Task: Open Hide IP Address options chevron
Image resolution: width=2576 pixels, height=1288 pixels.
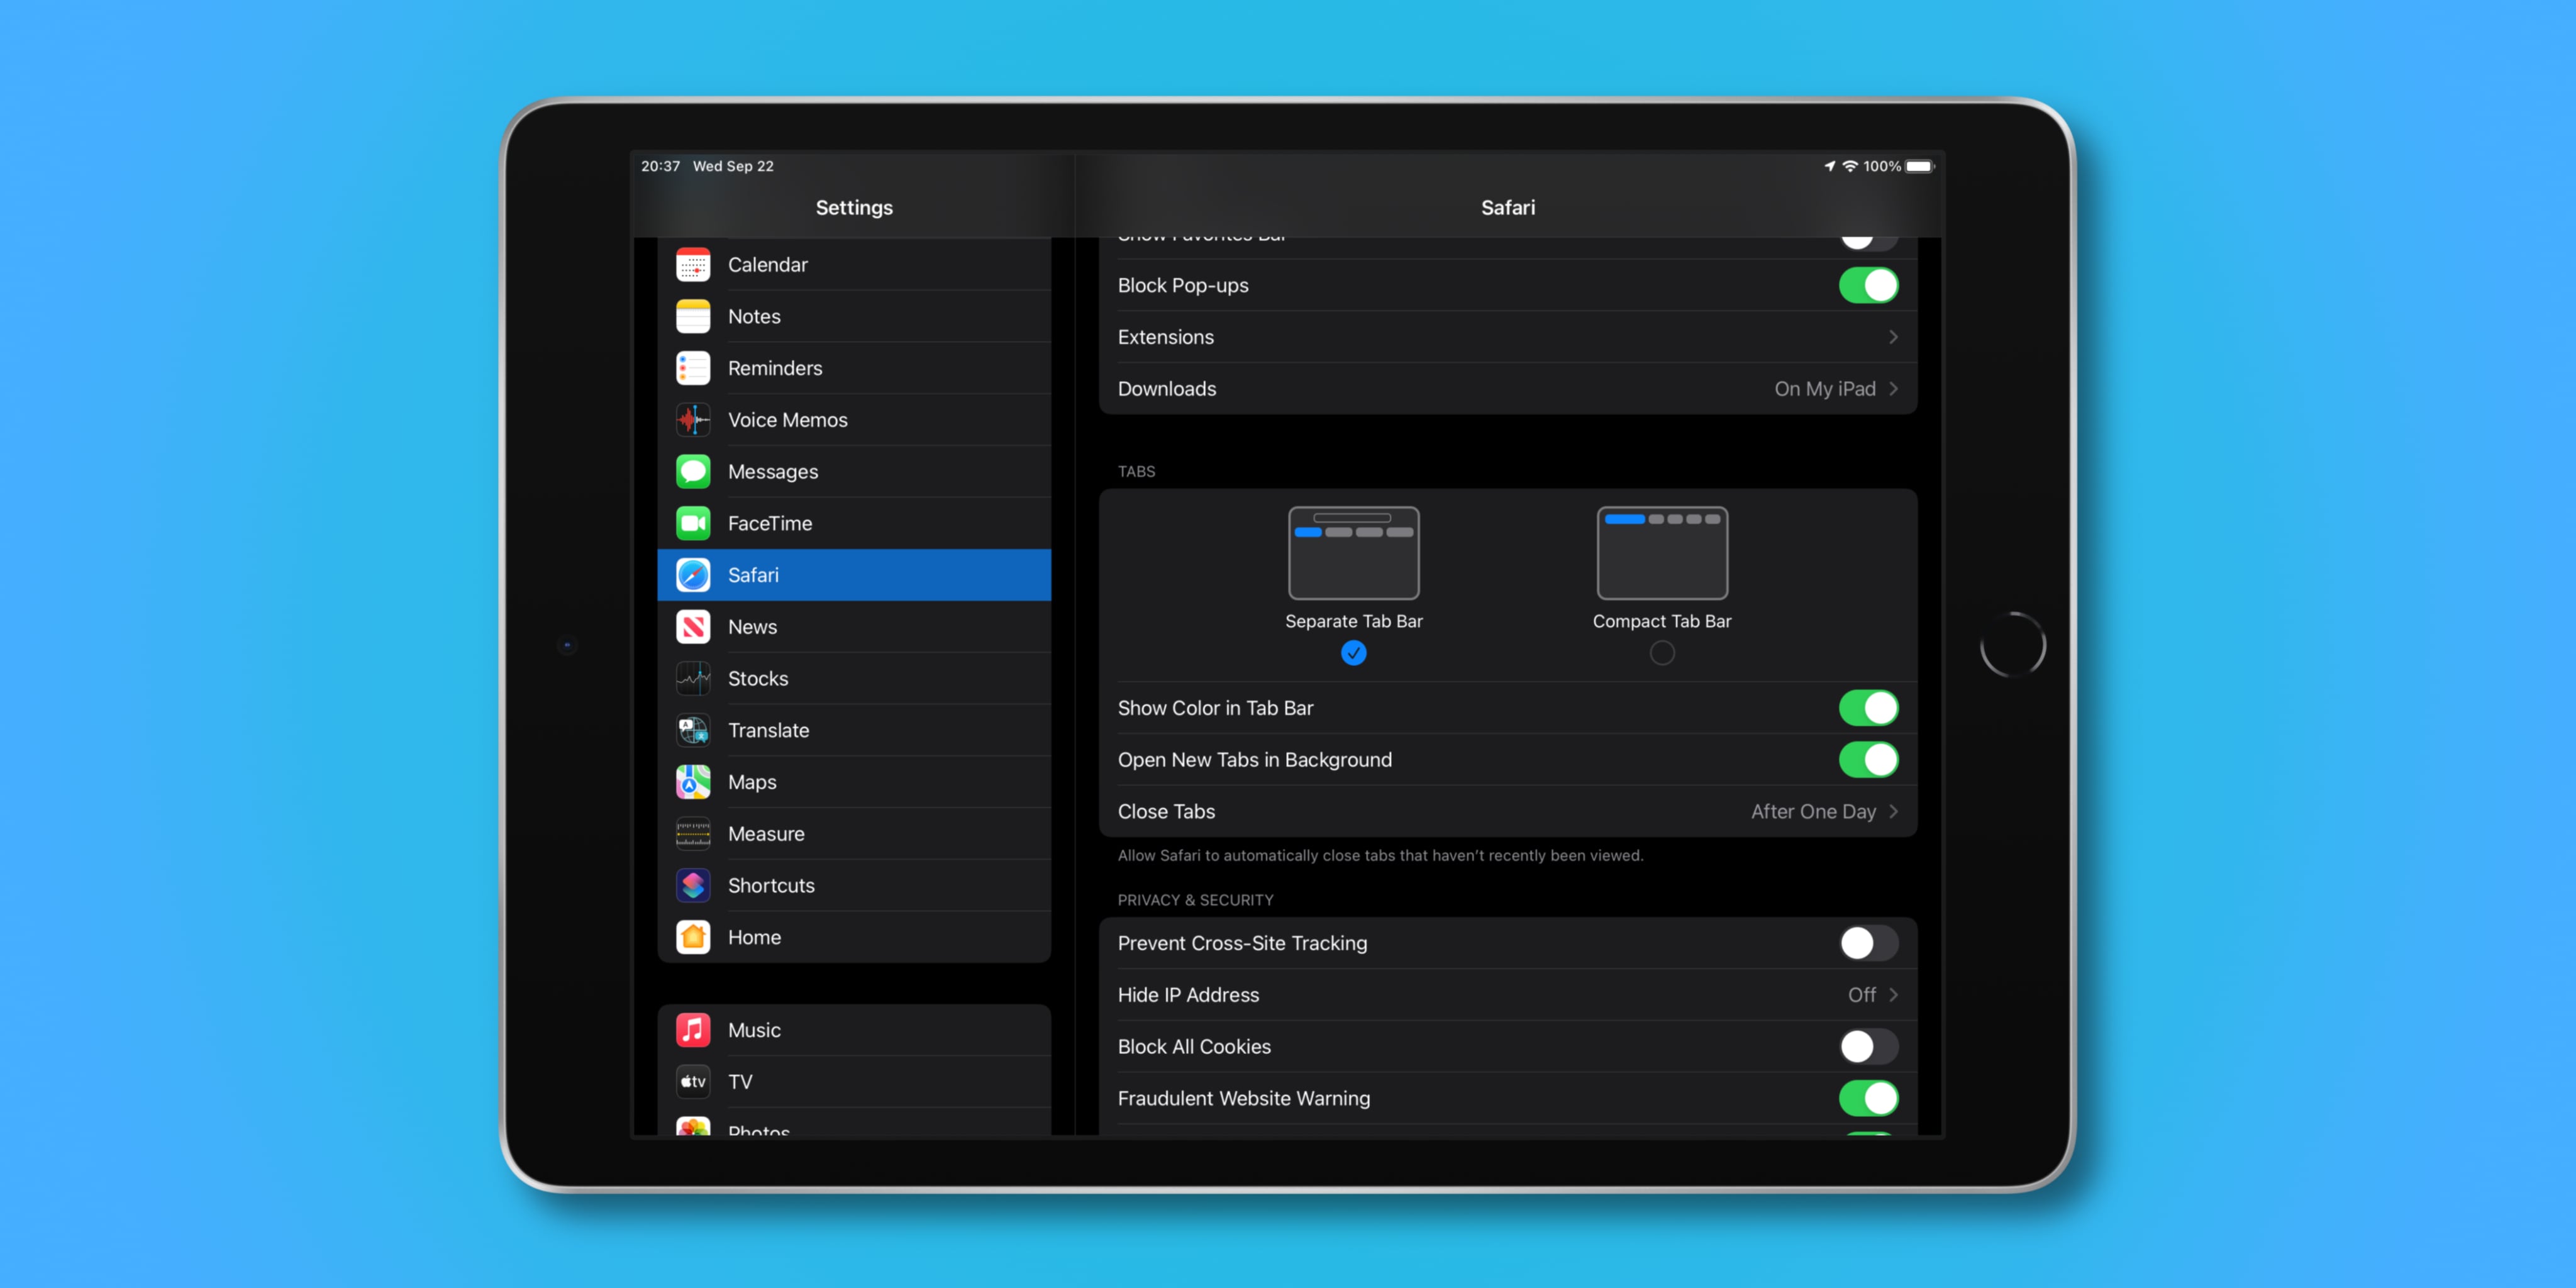Action: [x=1893, y=995]
